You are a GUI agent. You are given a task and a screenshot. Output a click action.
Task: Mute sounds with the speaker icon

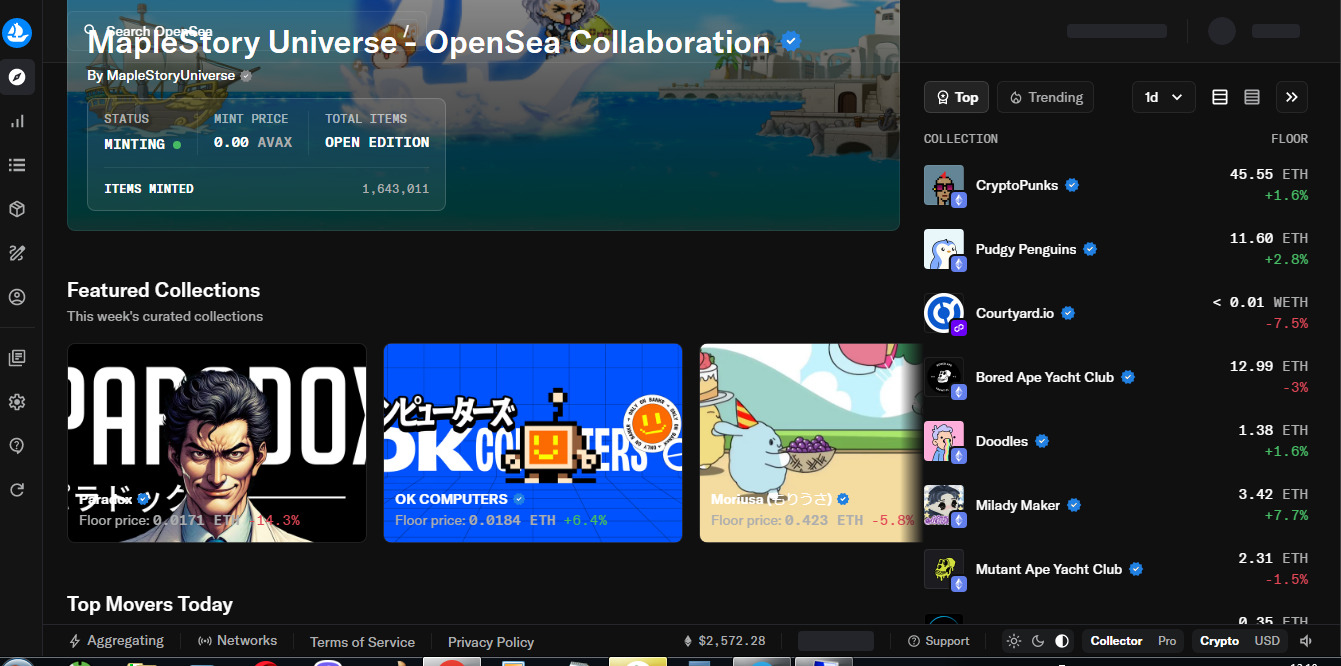pos(1306,641)
